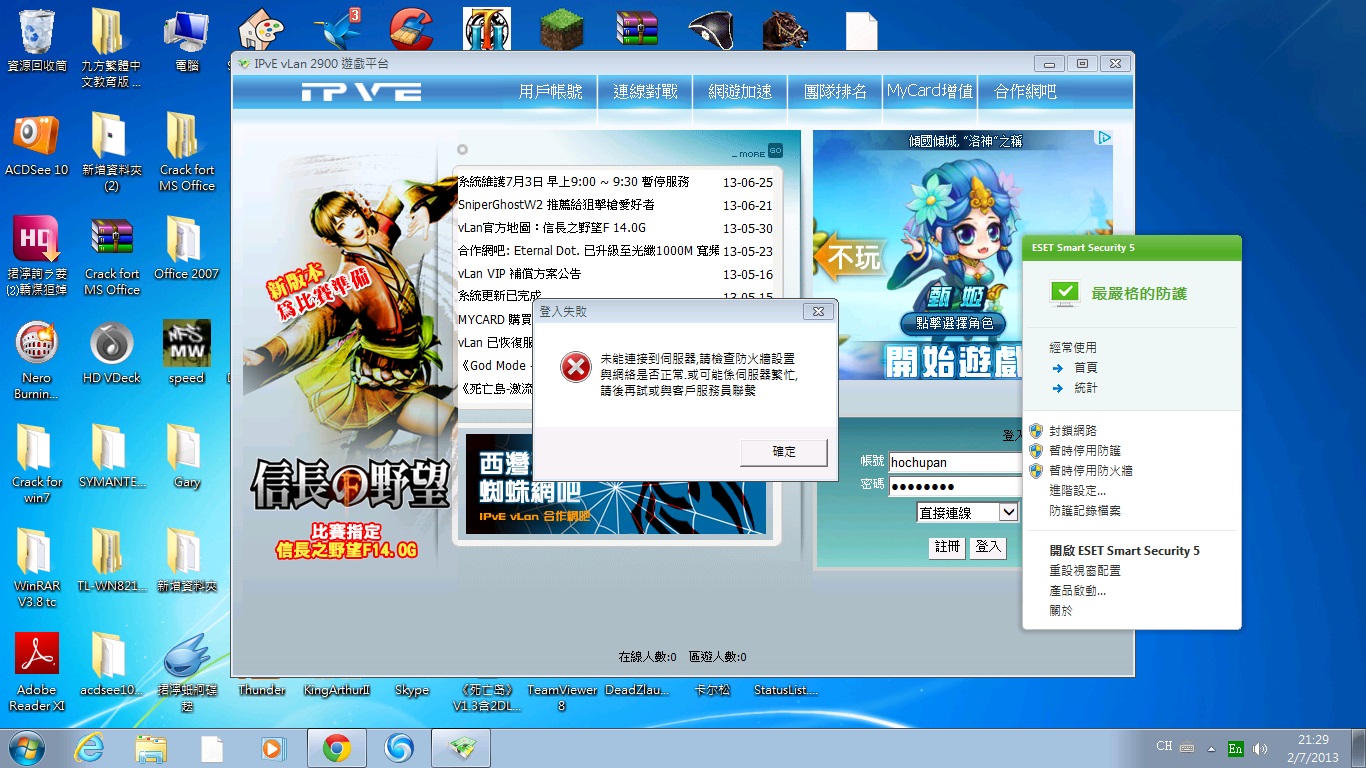Open the 連線對戰 tab in IPvE
The image size is (1366, 768).
645,91
